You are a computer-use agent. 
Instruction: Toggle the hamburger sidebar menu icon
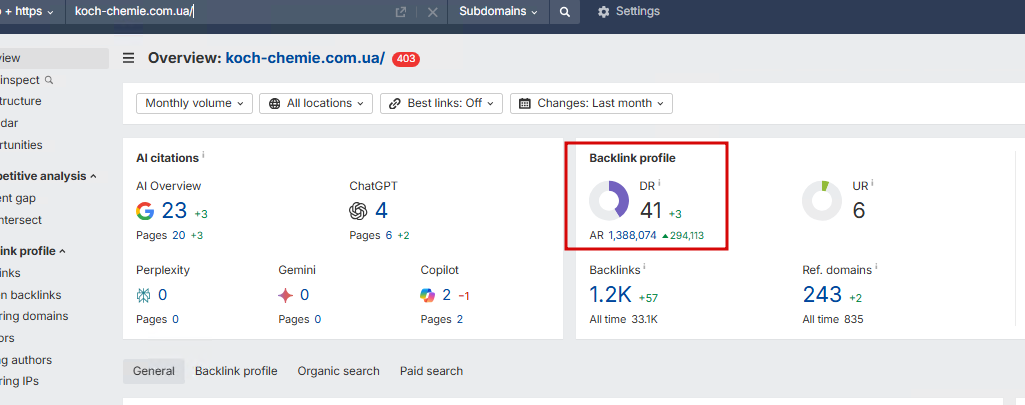point(128,58)
